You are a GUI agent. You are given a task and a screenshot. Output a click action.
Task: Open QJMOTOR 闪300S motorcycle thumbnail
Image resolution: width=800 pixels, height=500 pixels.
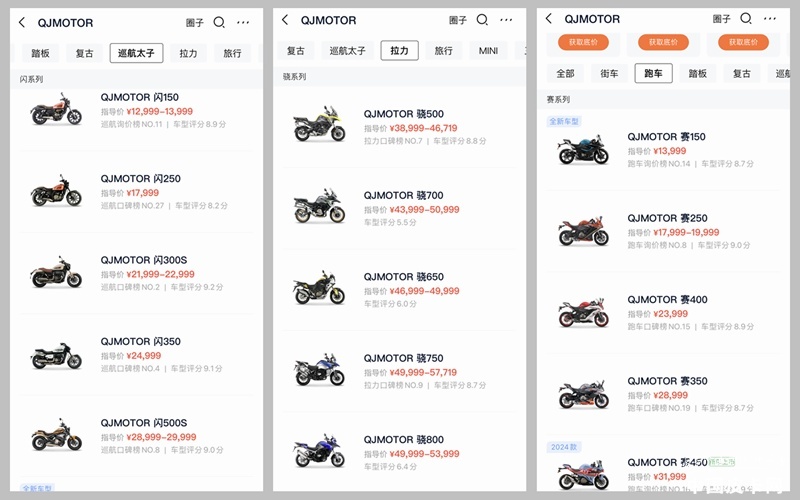(56, 272)
